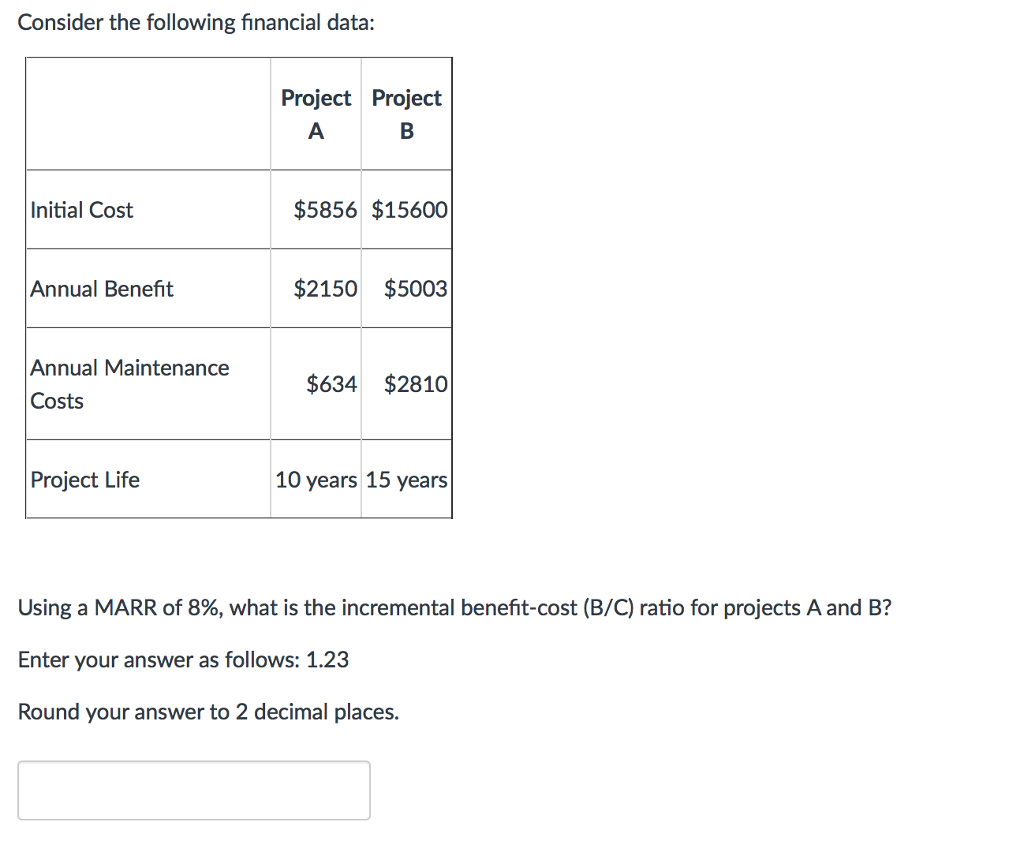Click the Annual Maintenance Costs row label
The image size is (1024, 852).
129,384
